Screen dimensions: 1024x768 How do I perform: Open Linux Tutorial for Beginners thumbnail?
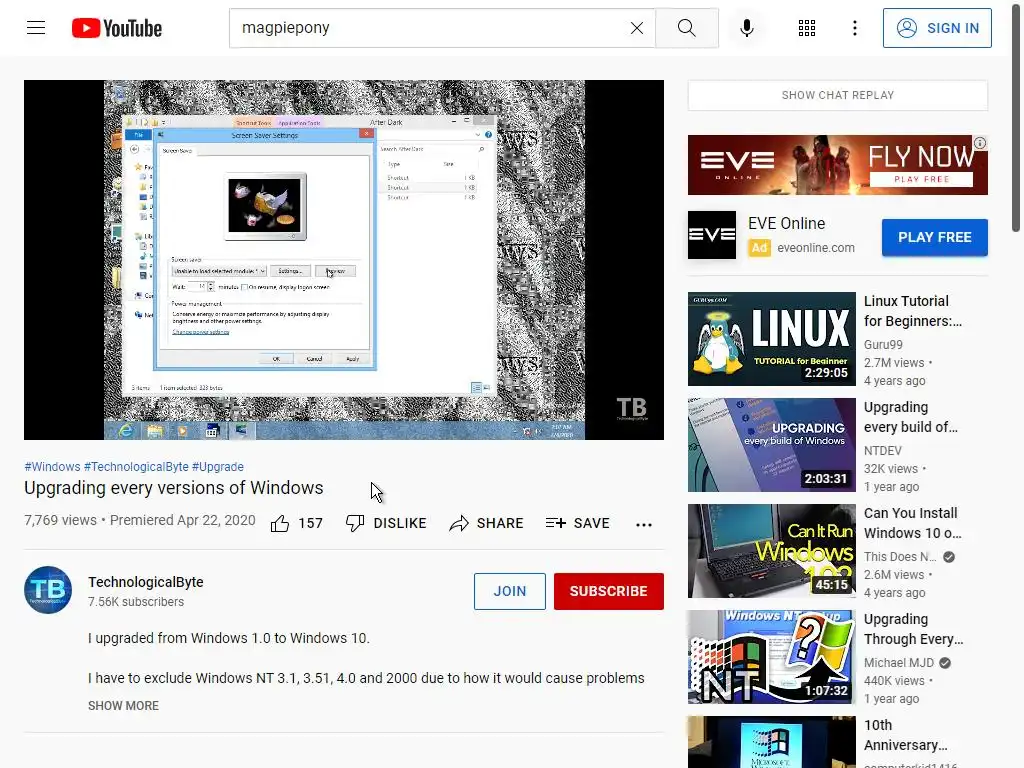coord(771,339)
